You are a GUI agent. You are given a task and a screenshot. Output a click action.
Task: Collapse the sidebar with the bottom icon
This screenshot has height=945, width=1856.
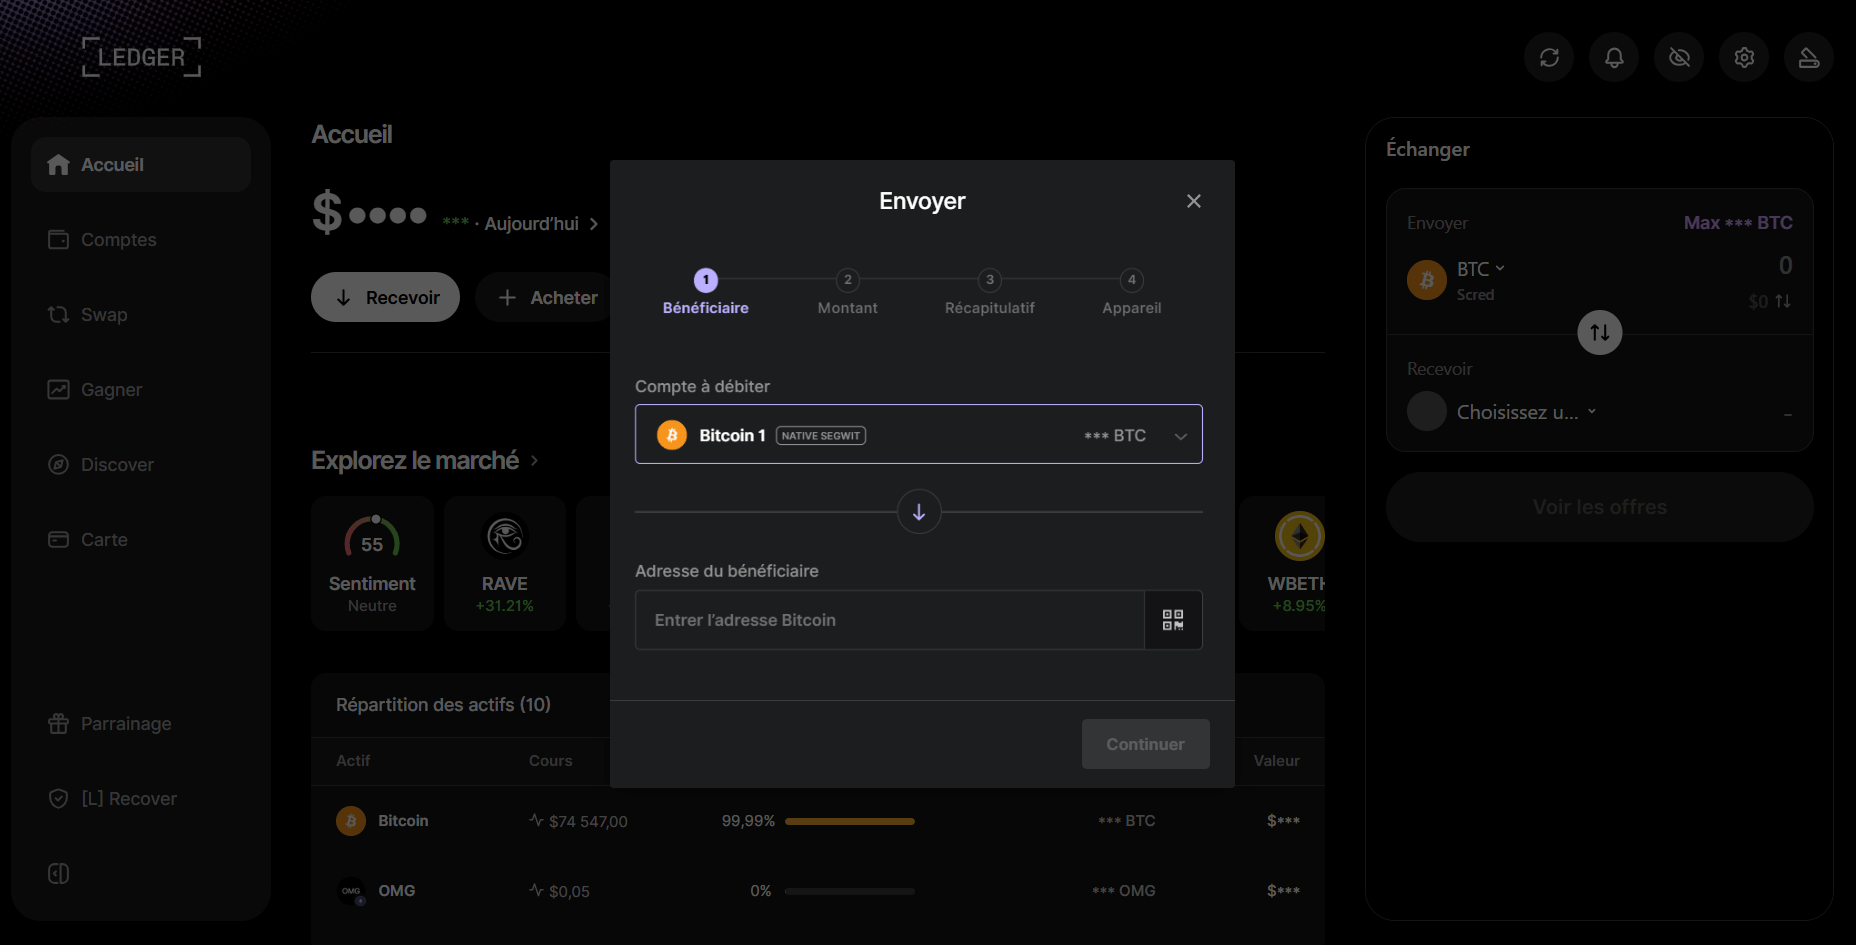(x=59, y=874)
